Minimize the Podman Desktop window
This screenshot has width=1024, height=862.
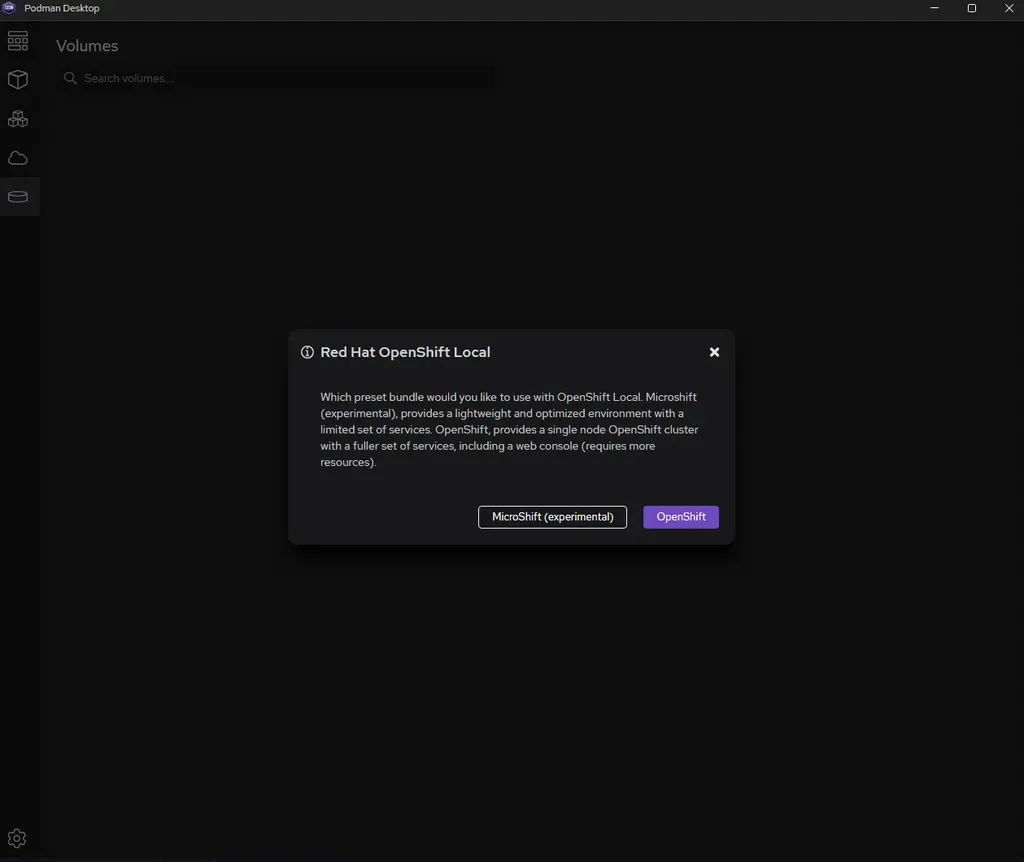click(x=935, y=8)
